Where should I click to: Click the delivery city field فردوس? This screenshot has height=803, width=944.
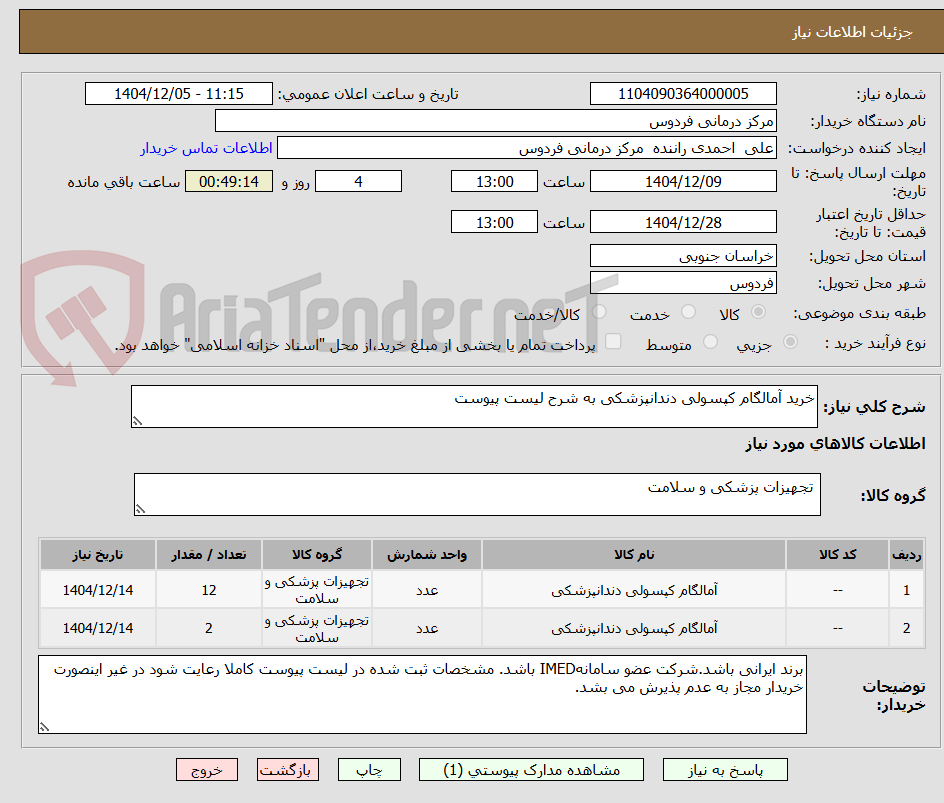[683, 283]
